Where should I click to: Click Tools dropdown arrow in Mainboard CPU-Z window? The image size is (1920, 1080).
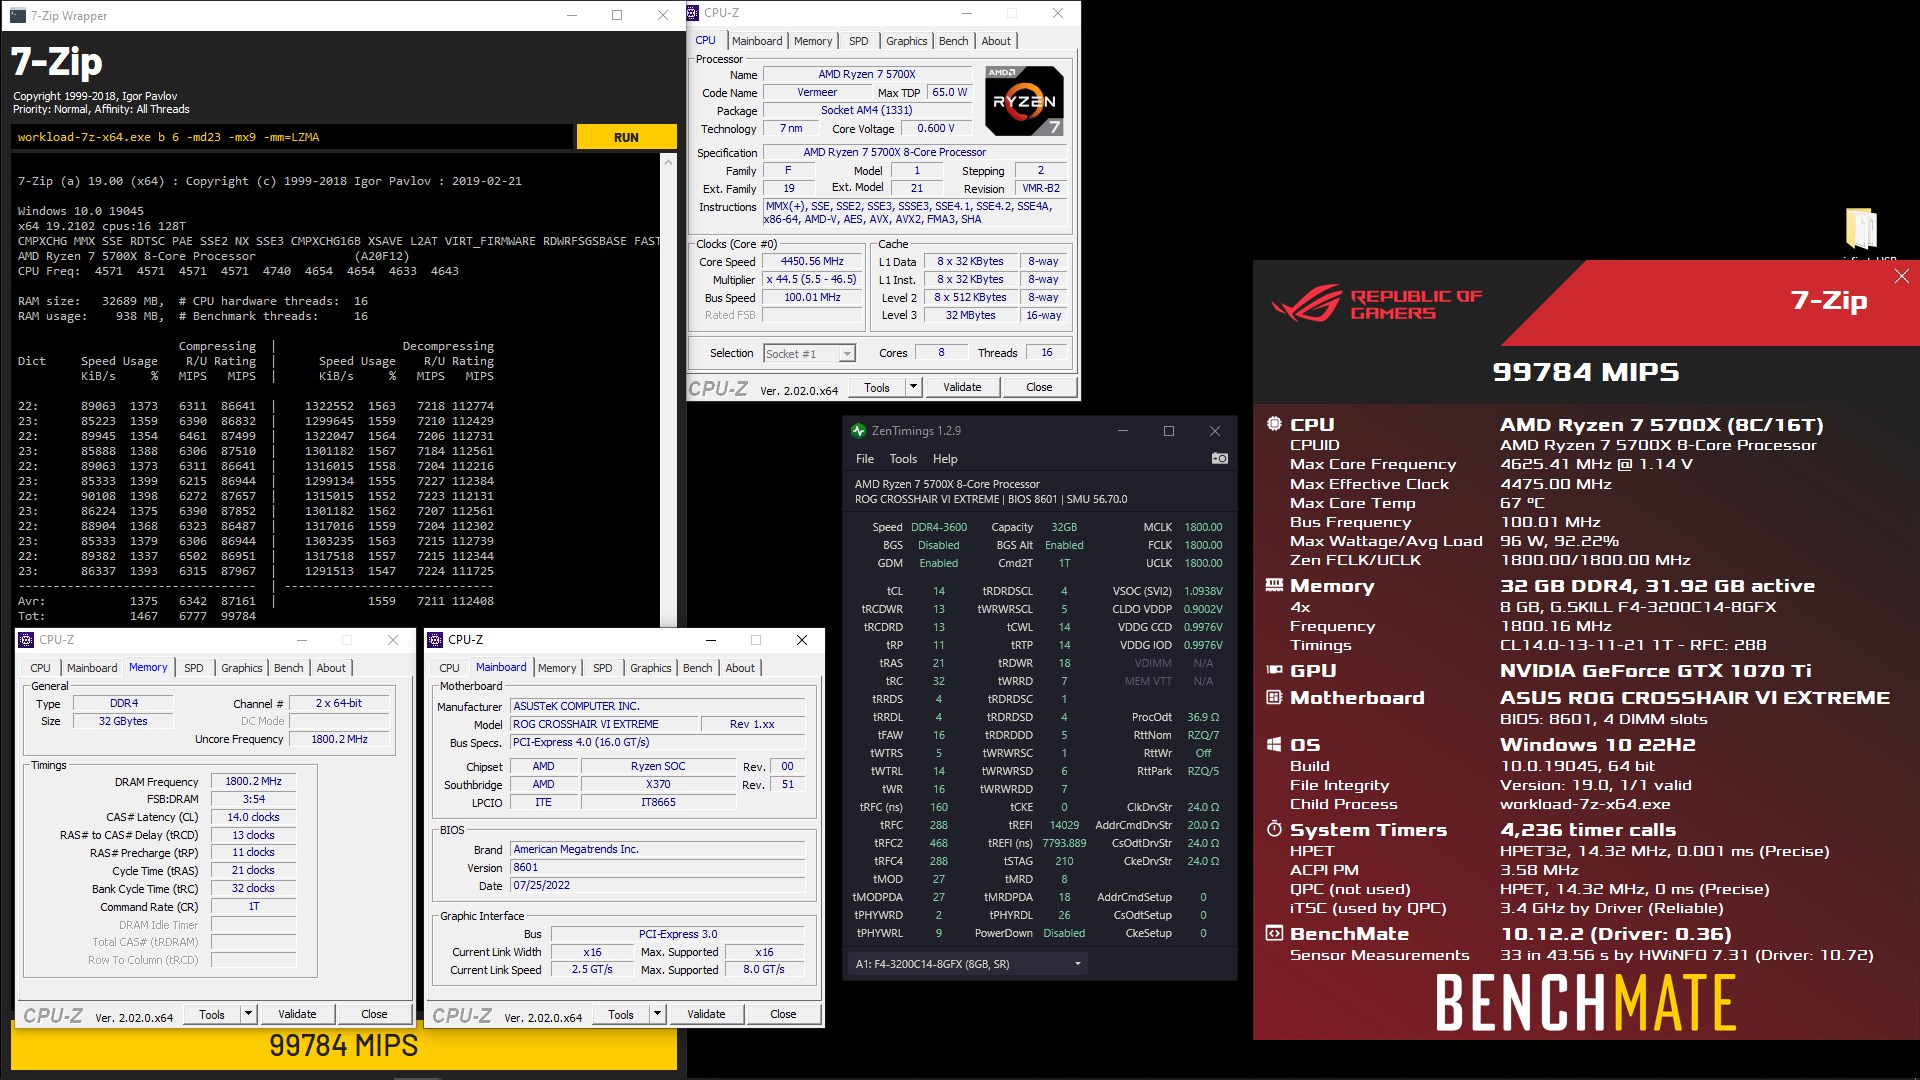[x=657, y=1014]
